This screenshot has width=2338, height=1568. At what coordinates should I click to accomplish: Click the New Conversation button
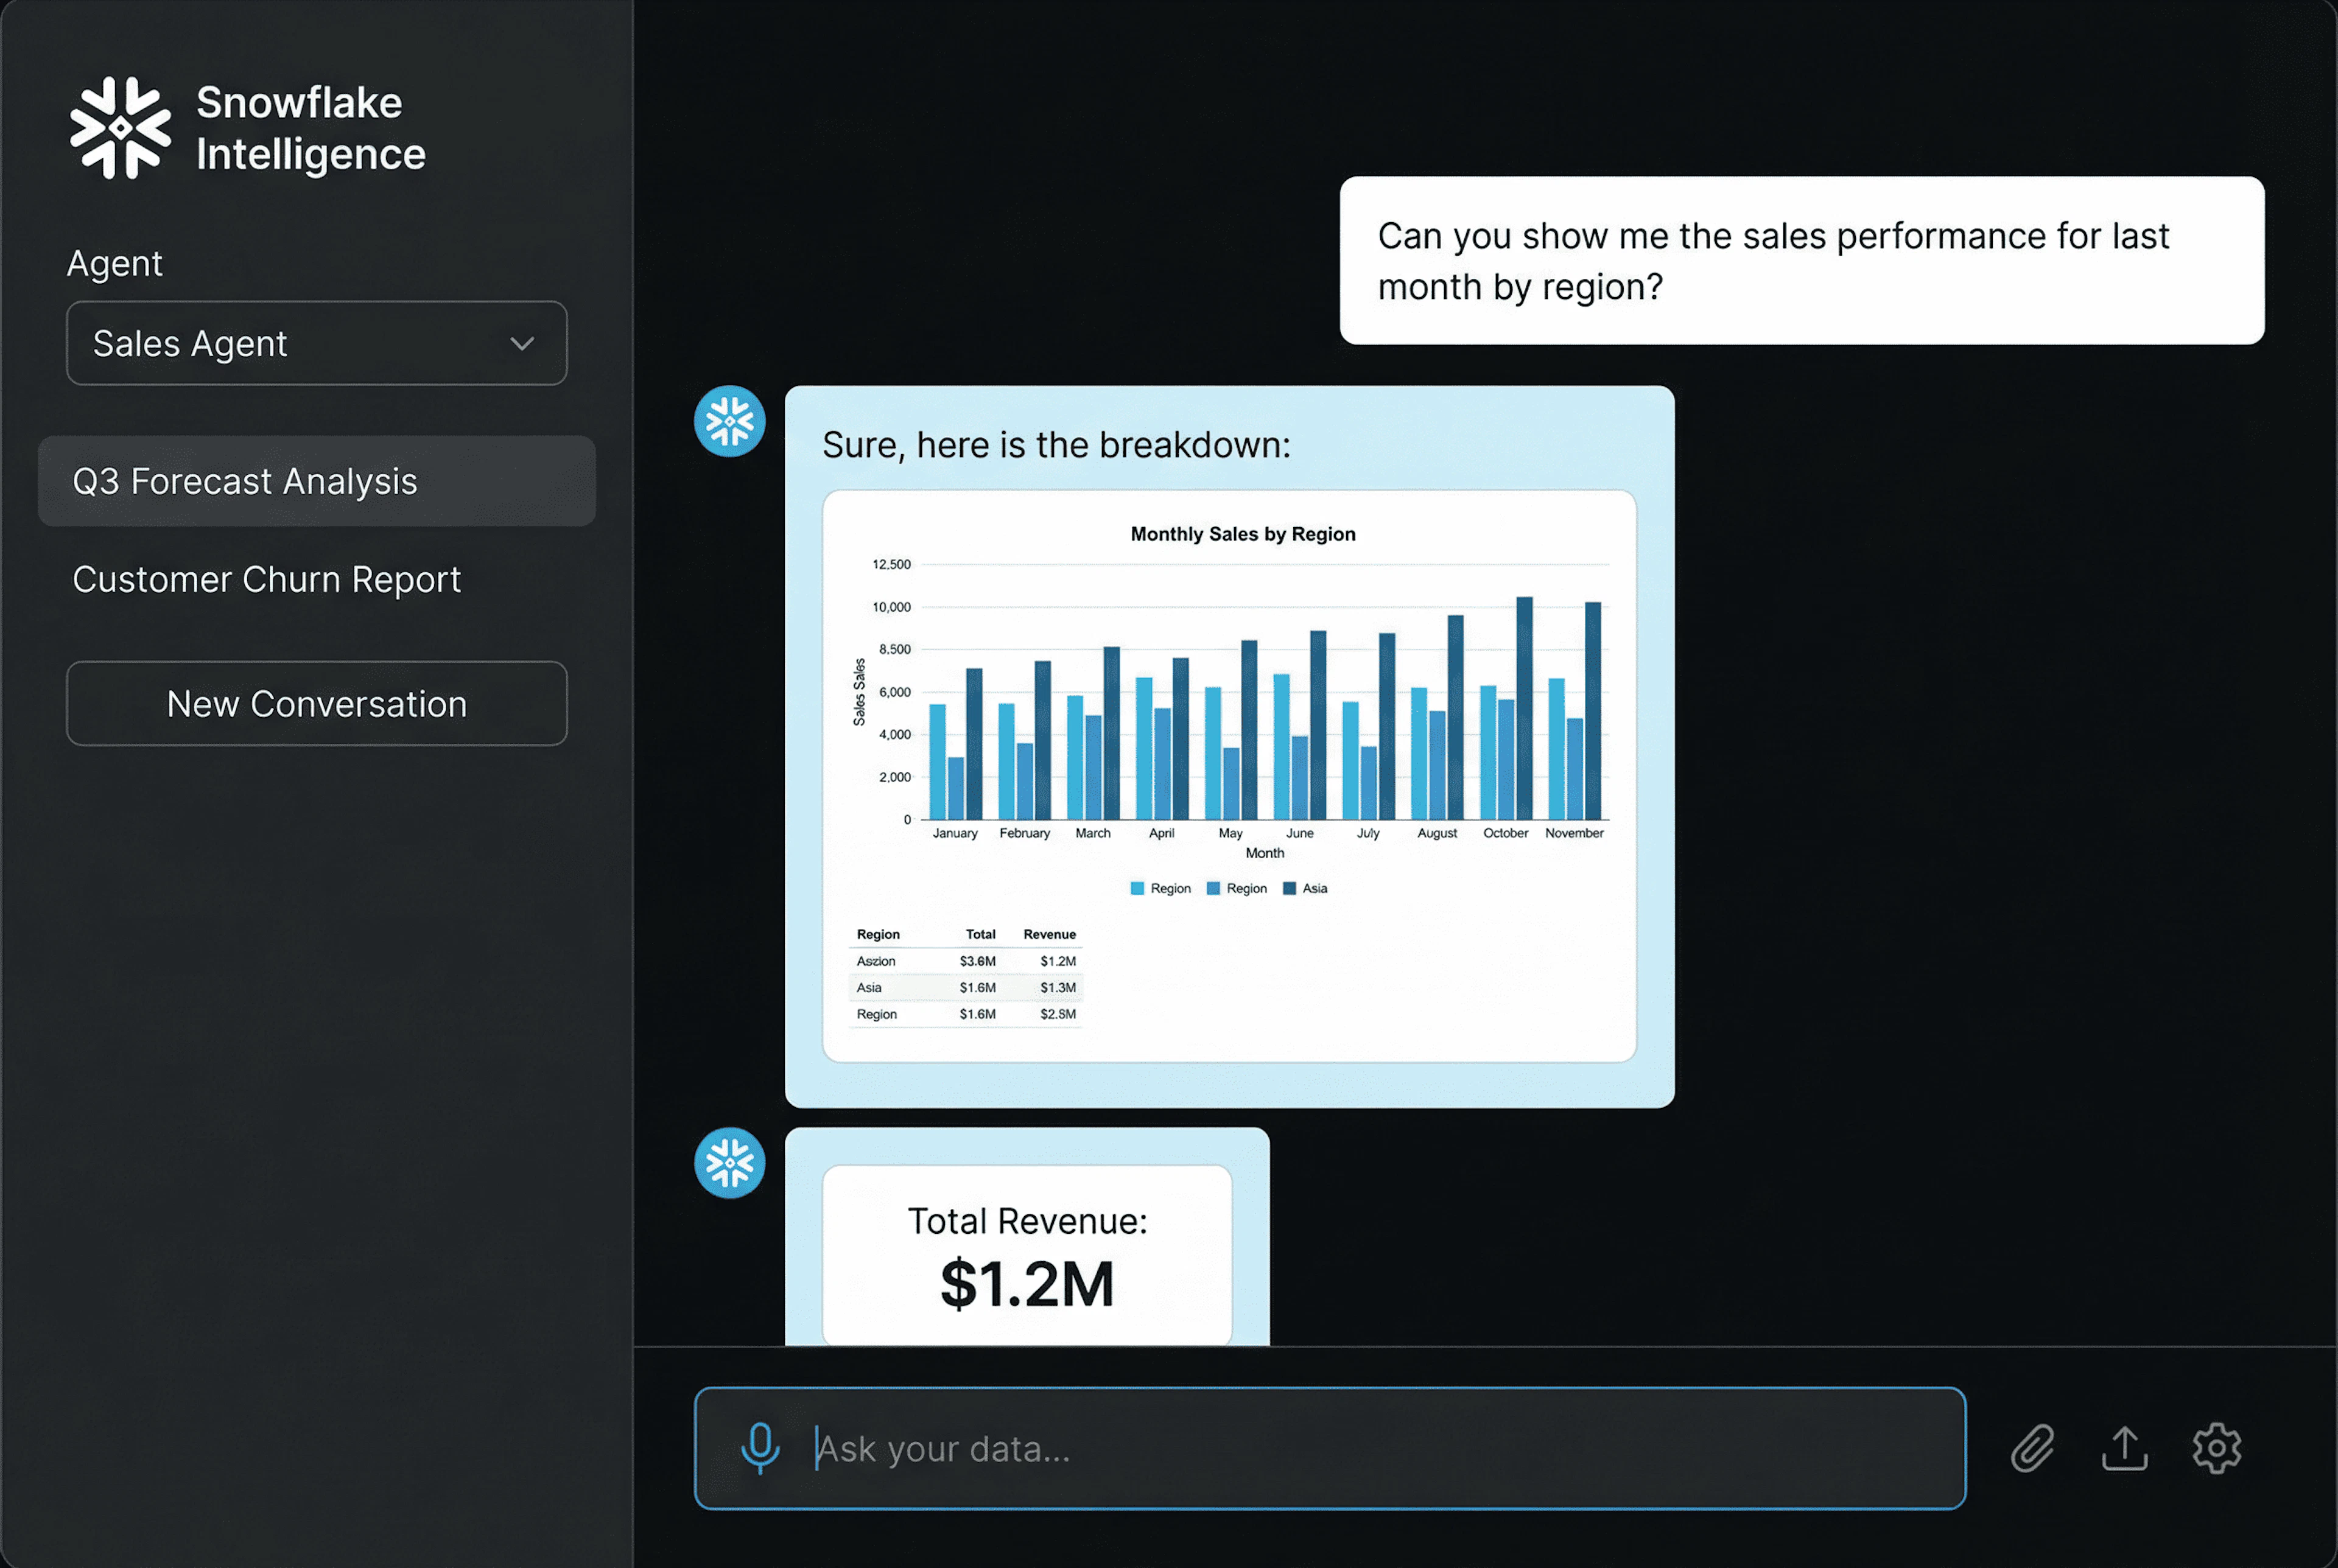click(316, 703)
